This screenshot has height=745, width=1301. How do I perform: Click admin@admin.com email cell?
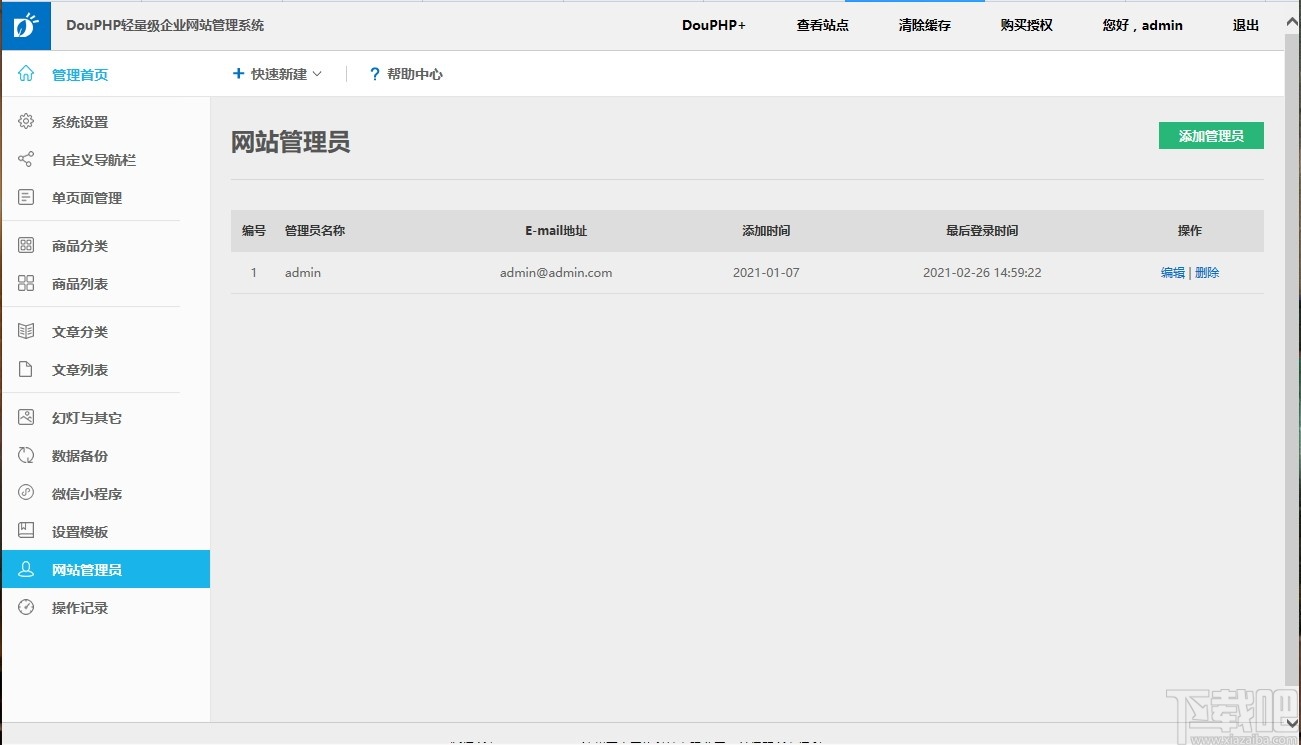556,272
